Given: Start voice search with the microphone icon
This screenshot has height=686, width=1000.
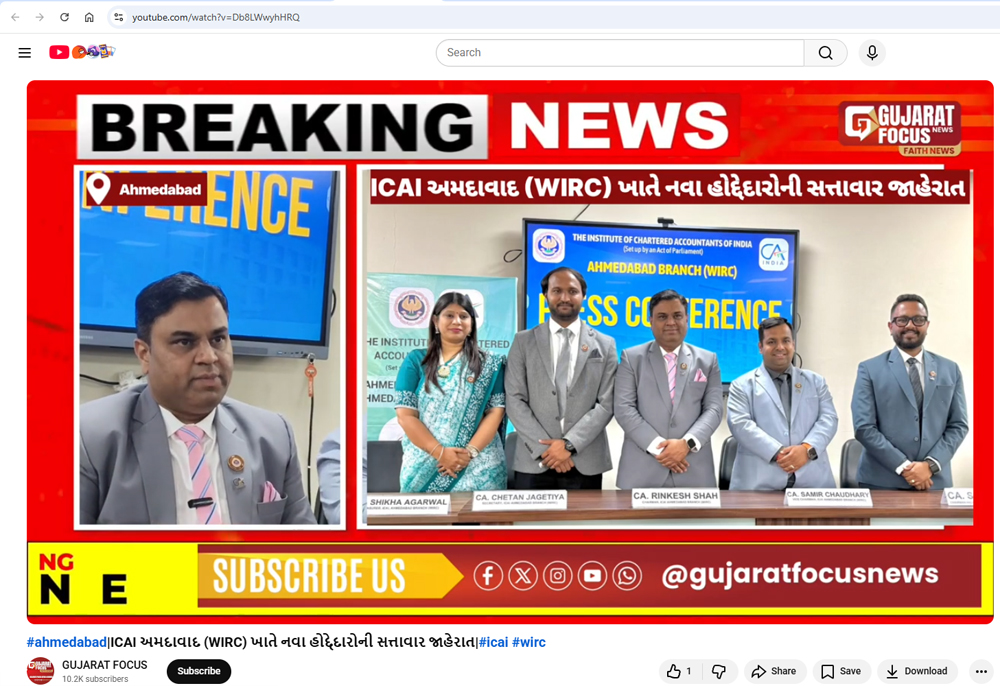Looking at the screenshot, I should tap(872, 53).
